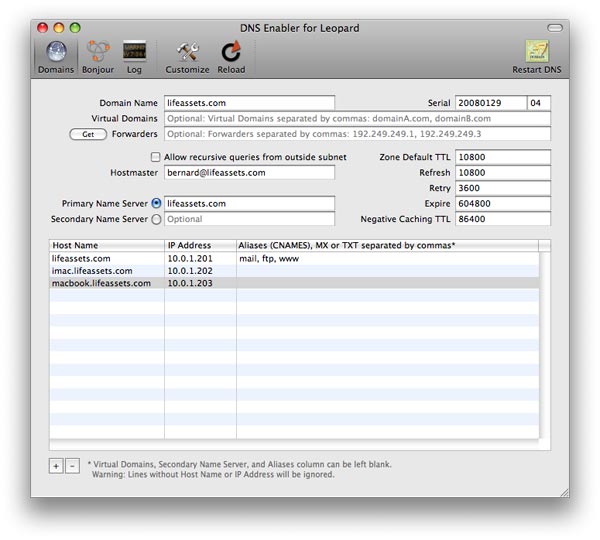Image resolution: width=600 pixels, height=540 pixels.
Task: Edit the Hostmaster email field
Action: pos(248,173)
